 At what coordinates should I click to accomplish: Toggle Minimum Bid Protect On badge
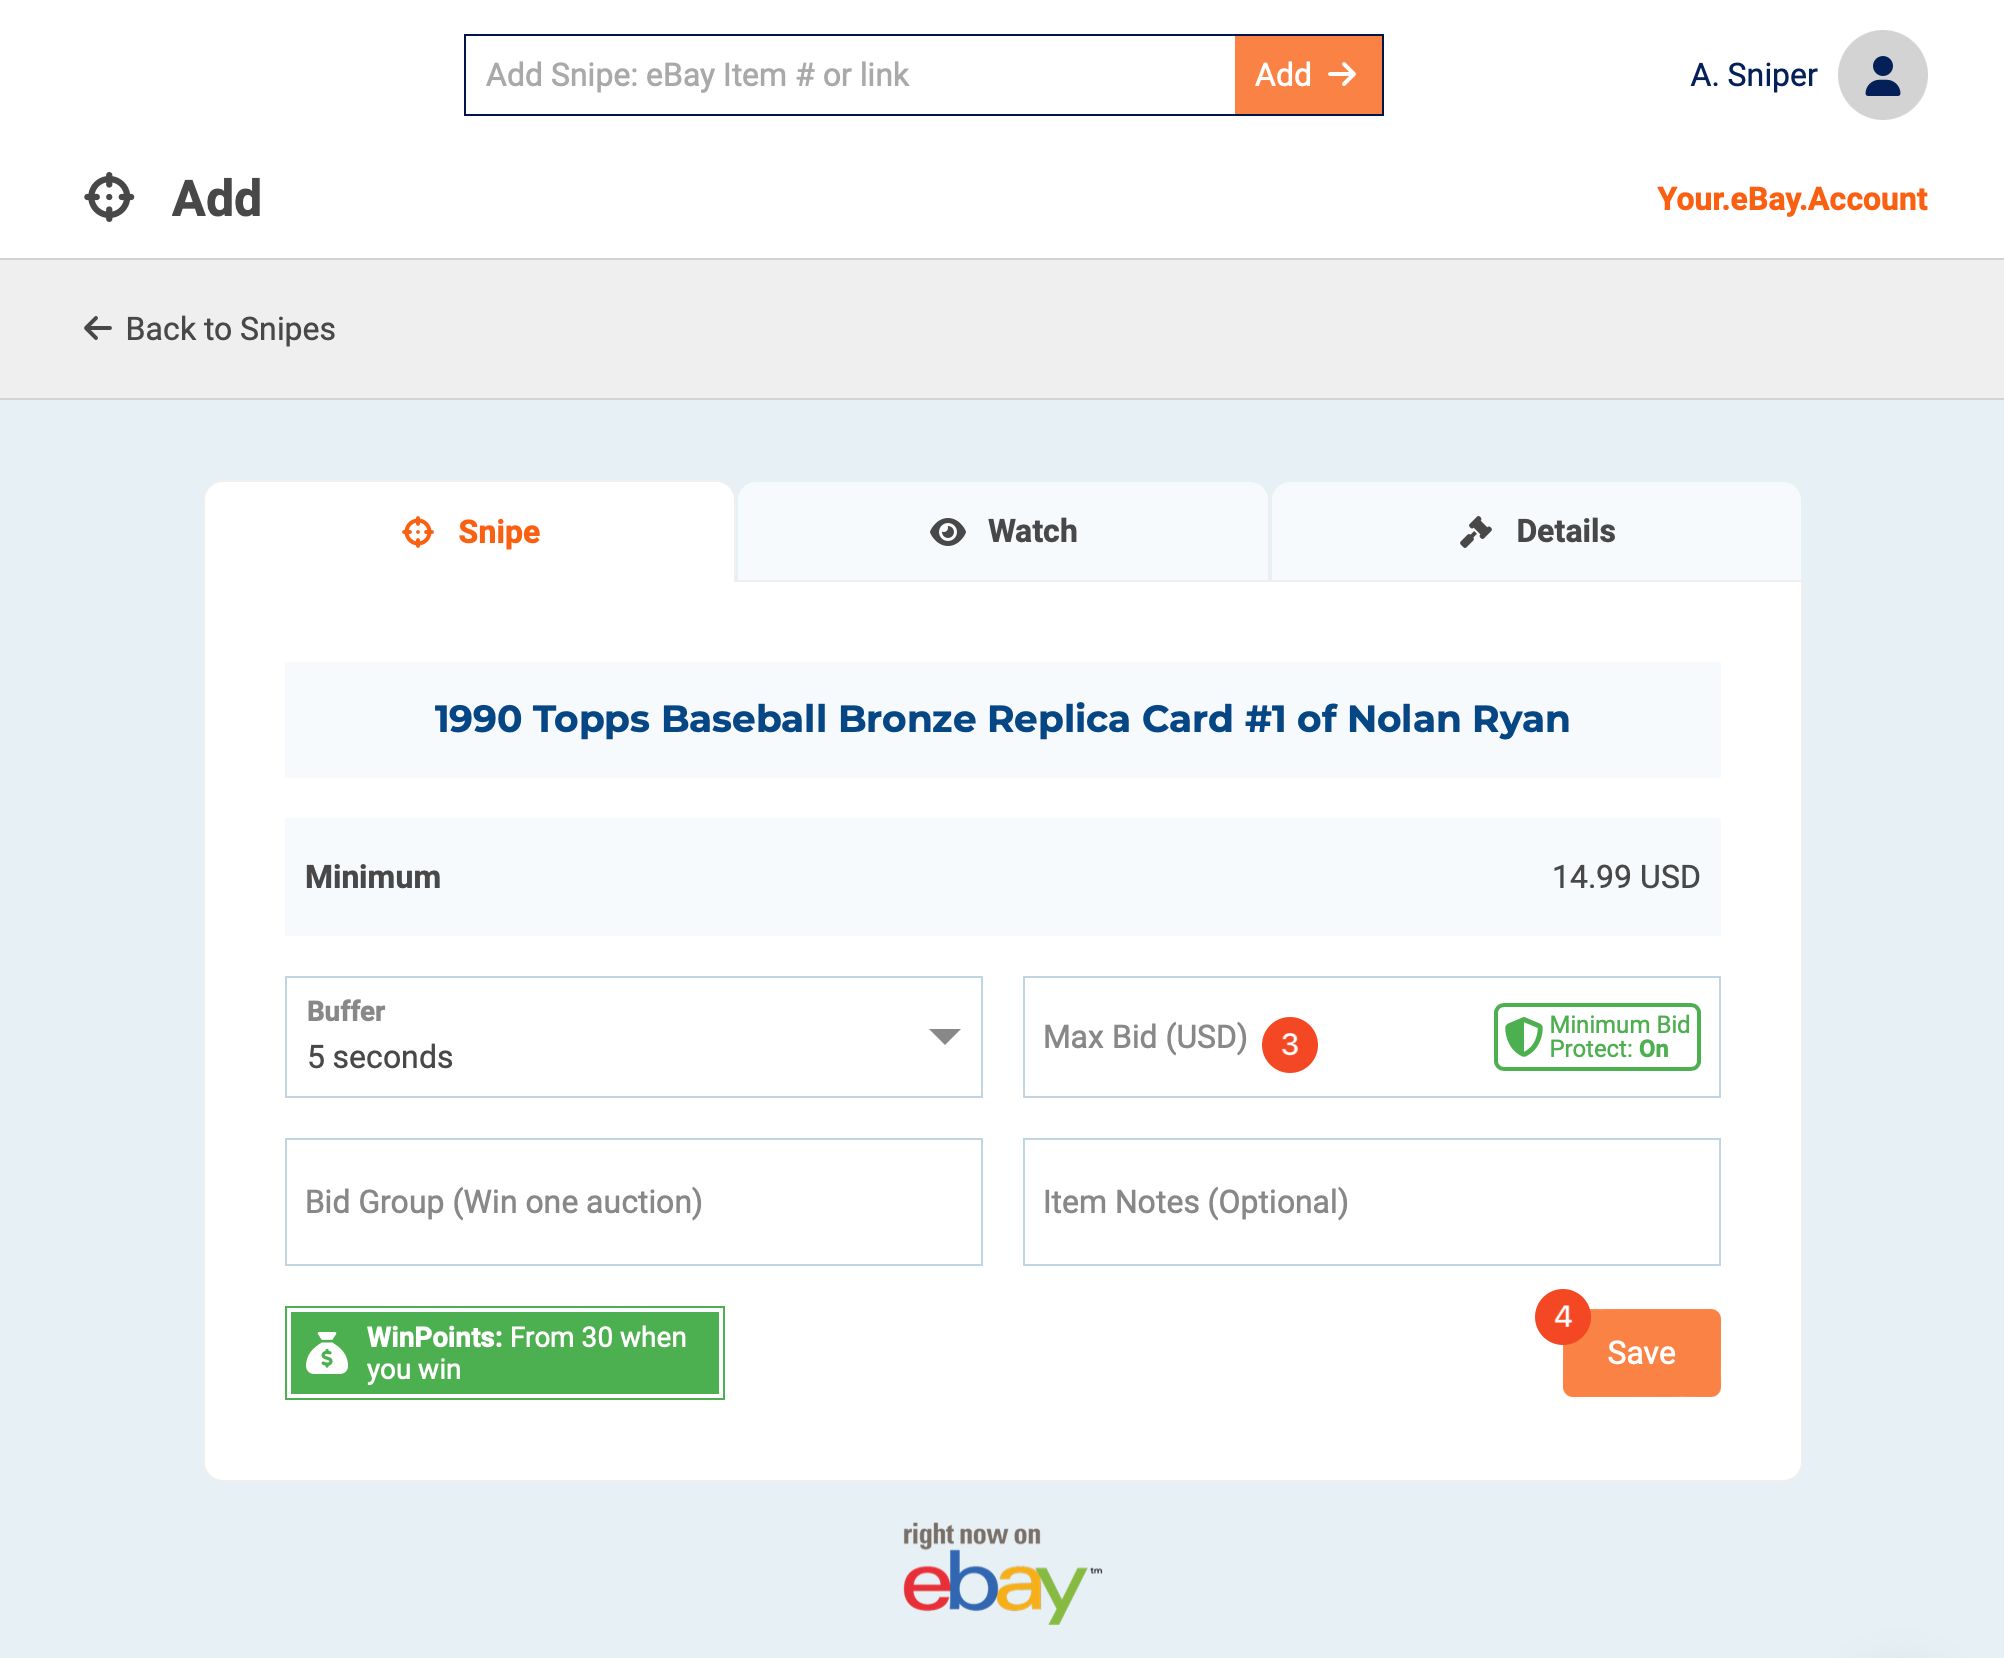[x=1597, y=1037]
